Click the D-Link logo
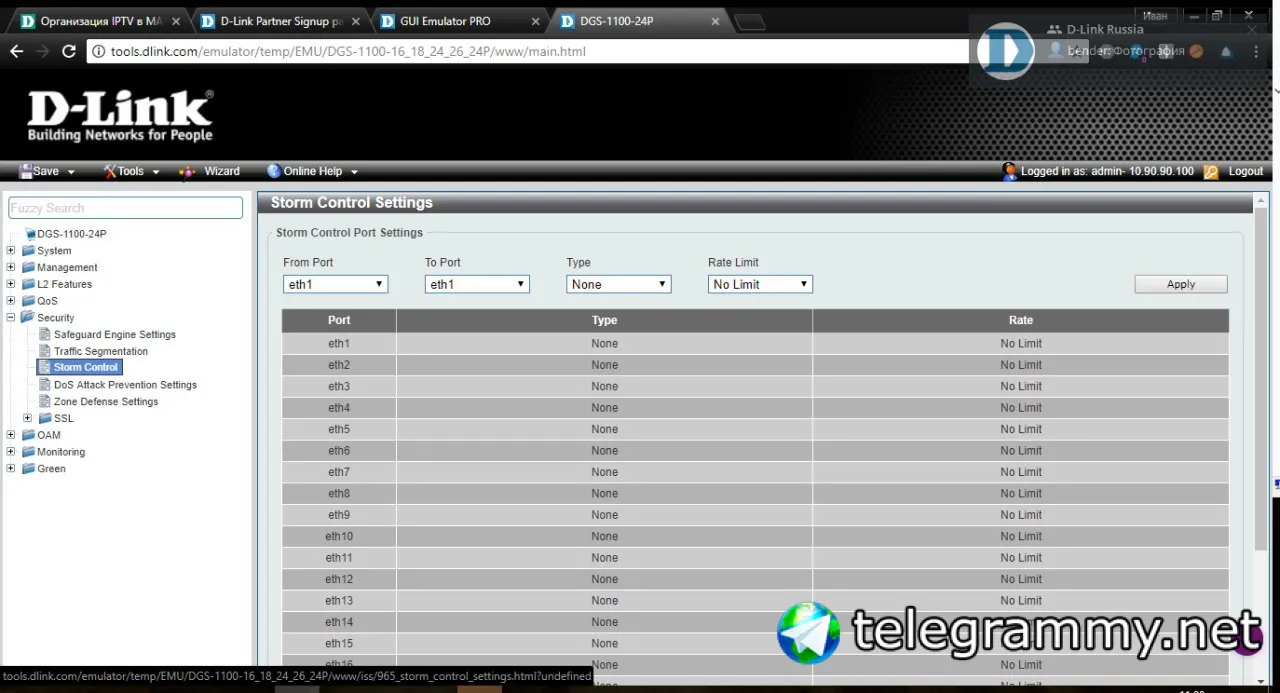The height and width of the screenshot is (693, 1280). point(120,115)
